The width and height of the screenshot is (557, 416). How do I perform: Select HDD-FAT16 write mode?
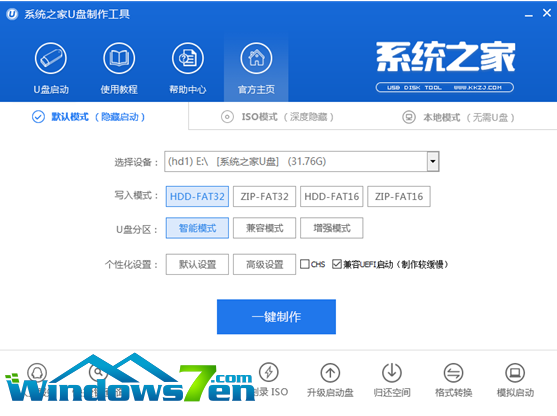331,196
